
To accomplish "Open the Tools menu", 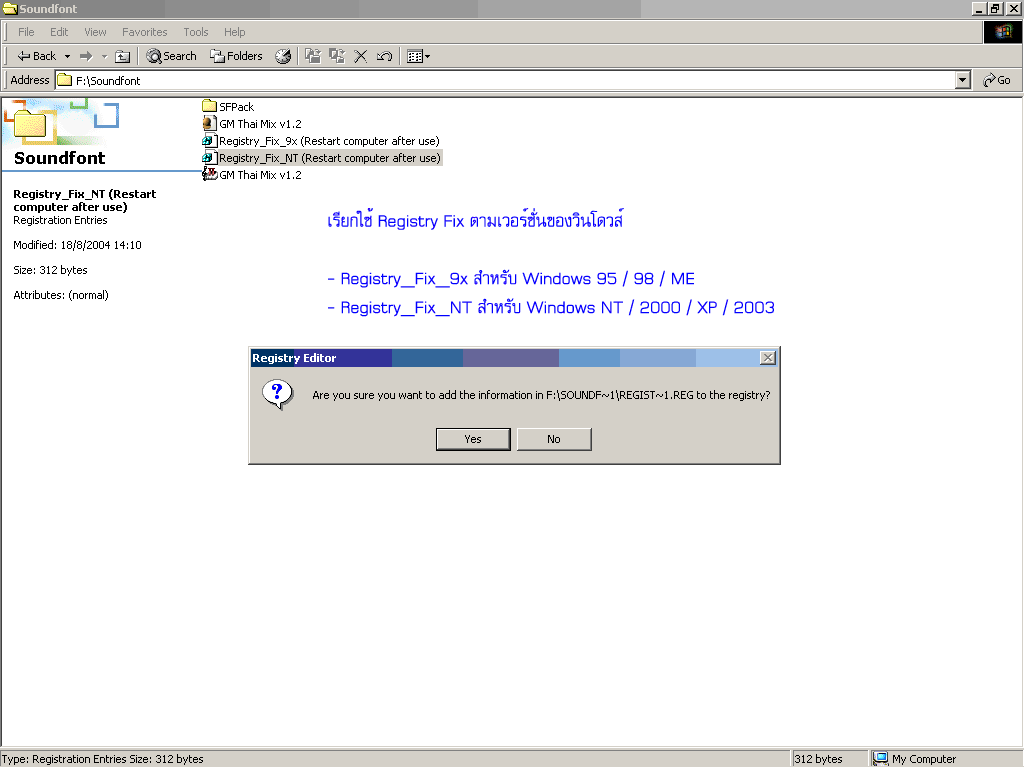I will pyautogui.click(x=196, y=32).
